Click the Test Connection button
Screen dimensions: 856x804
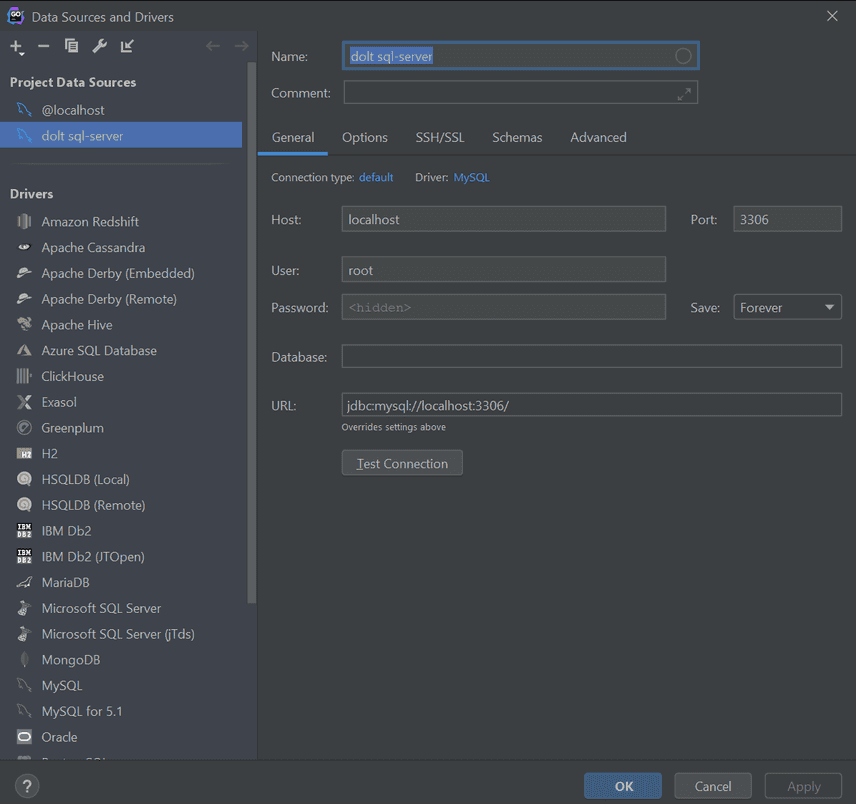pos(402,463)
